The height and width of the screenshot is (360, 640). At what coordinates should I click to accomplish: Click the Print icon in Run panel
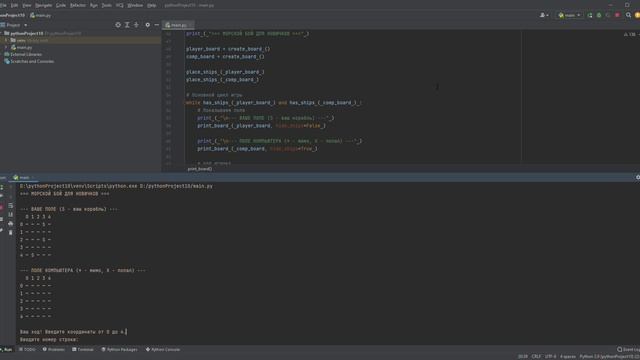click(x=11, y=224)
